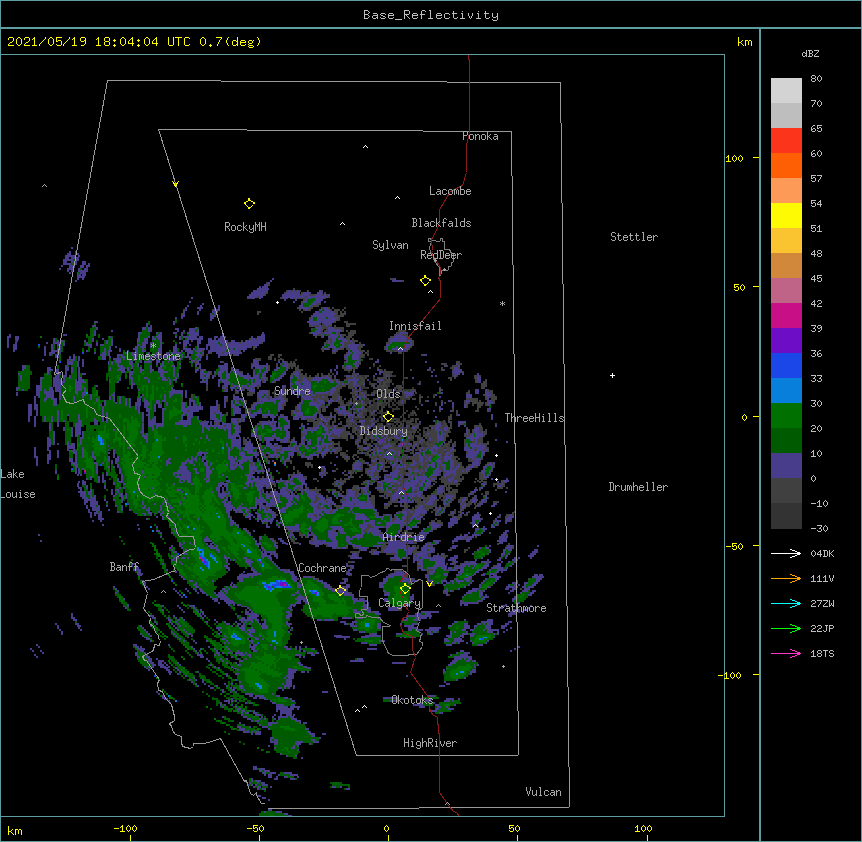Viewport: 862px width, 842px height.
Task: Click the 100 tick on the right km axis
Action: [734, 158]
